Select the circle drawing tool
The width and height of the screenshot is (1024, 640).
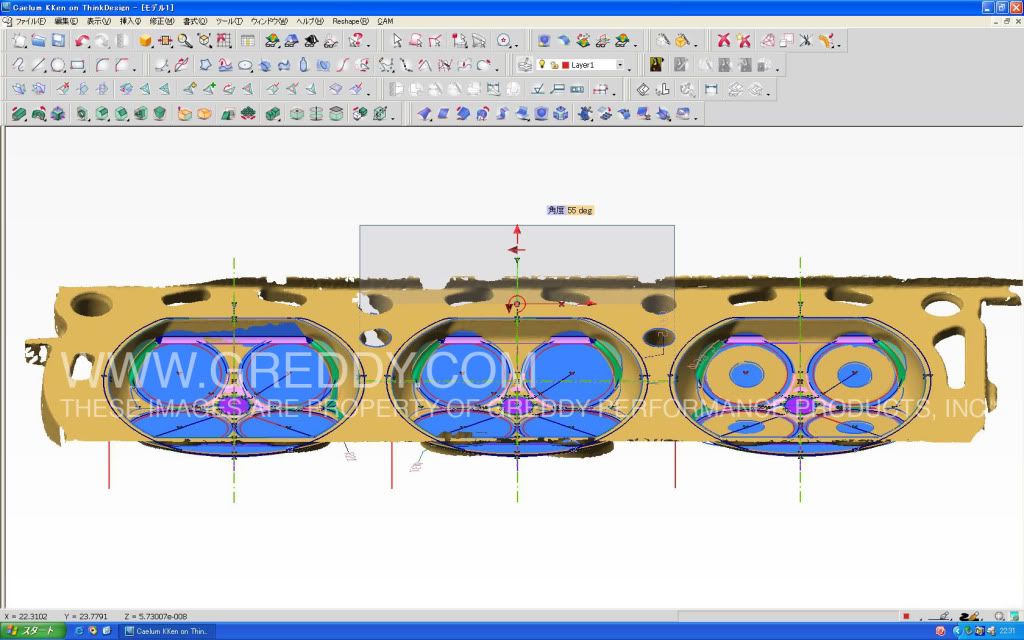point(58,65)
